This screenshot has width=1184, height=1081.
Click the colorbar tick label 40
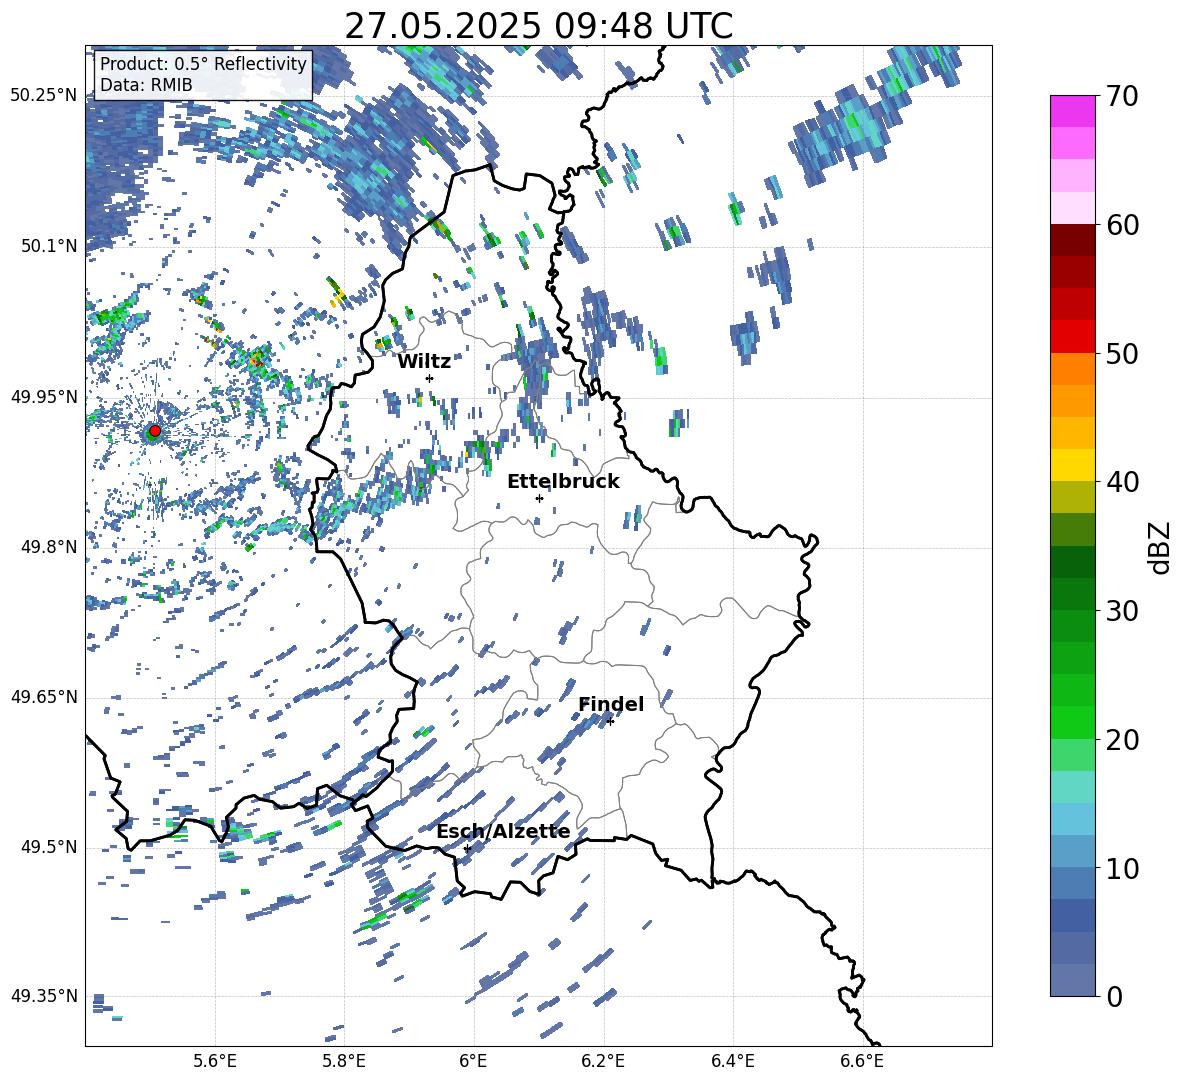pos(1121,482)
